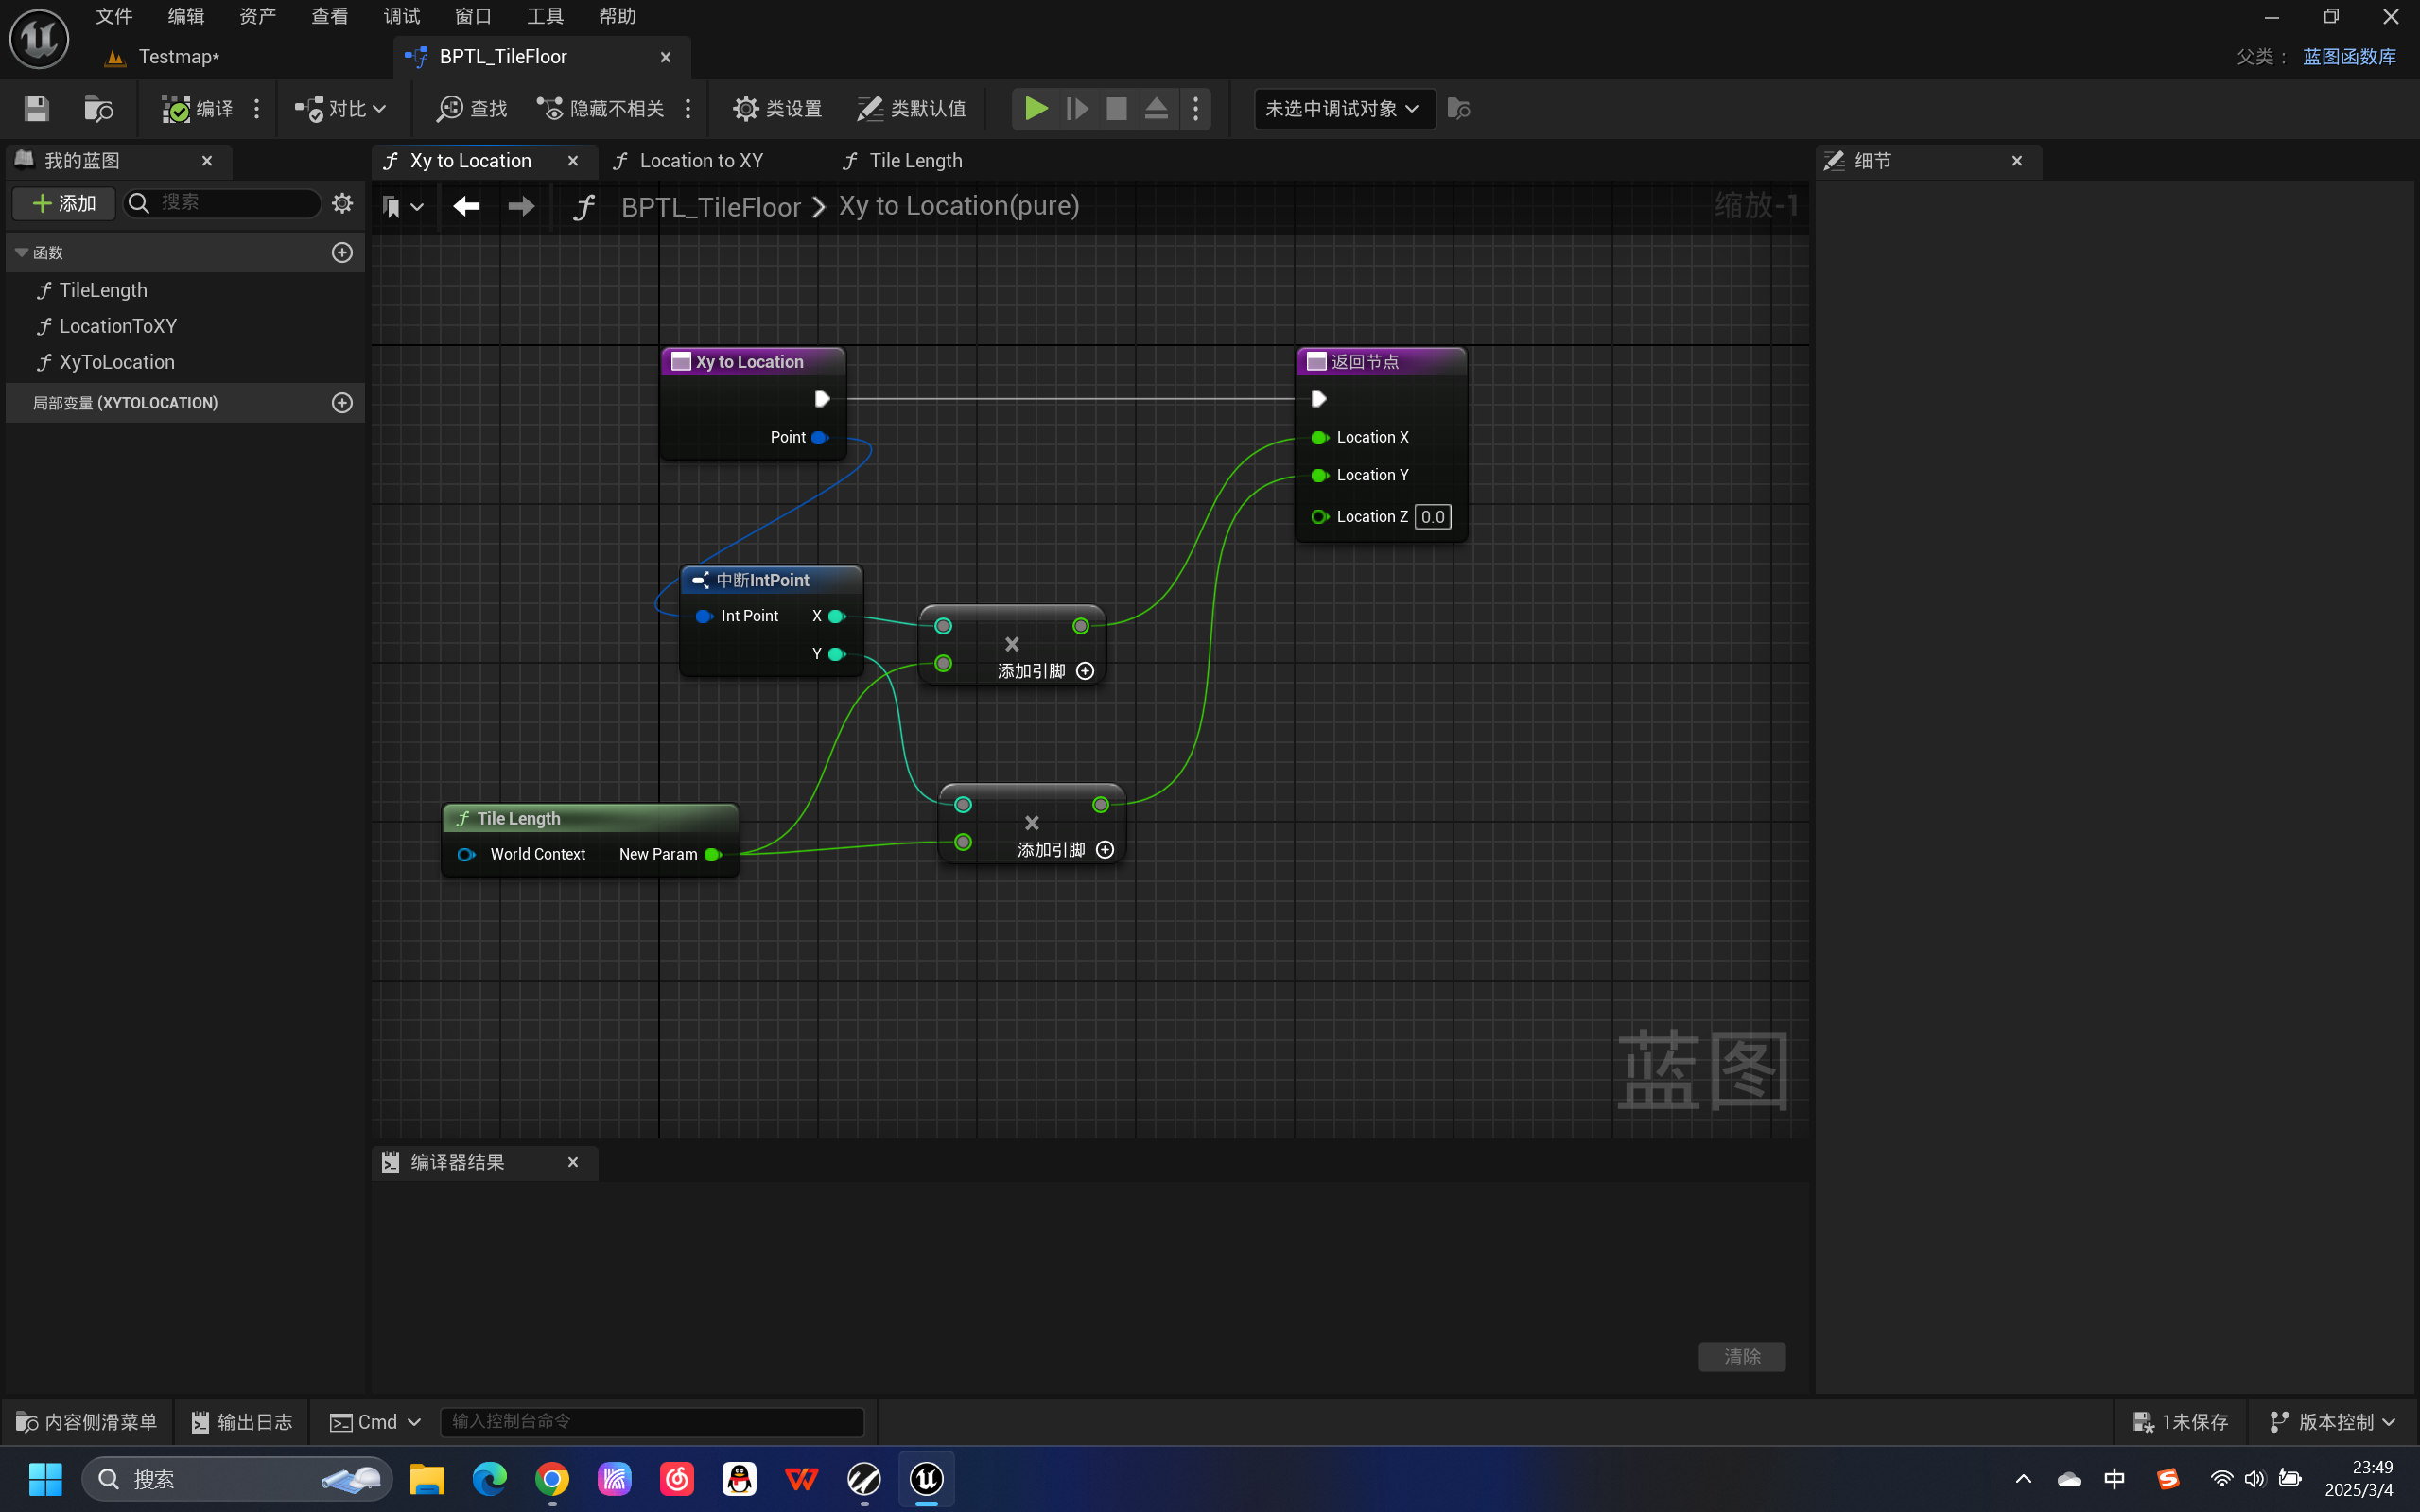Switch to the Testmap tab
Viewport: 2420px width, 1512px height.
(x=179, y=57)
